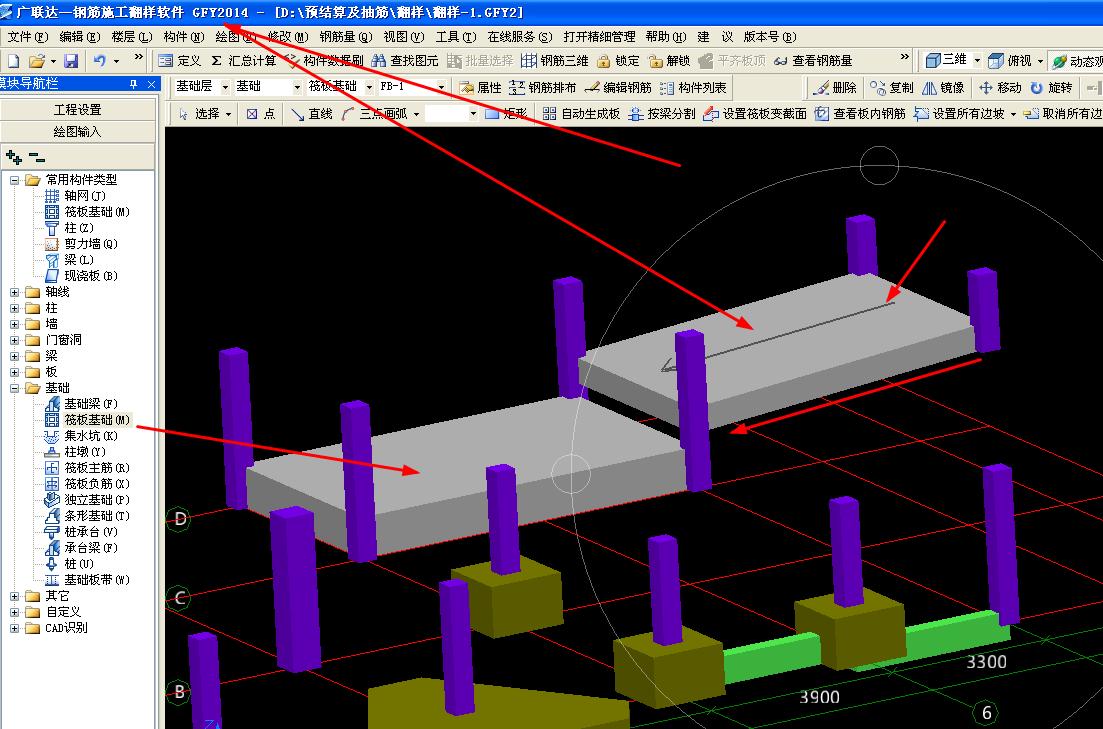Close the module navigation panel
The width and height of the screenshot is (1103, 729).
point(151,84)
